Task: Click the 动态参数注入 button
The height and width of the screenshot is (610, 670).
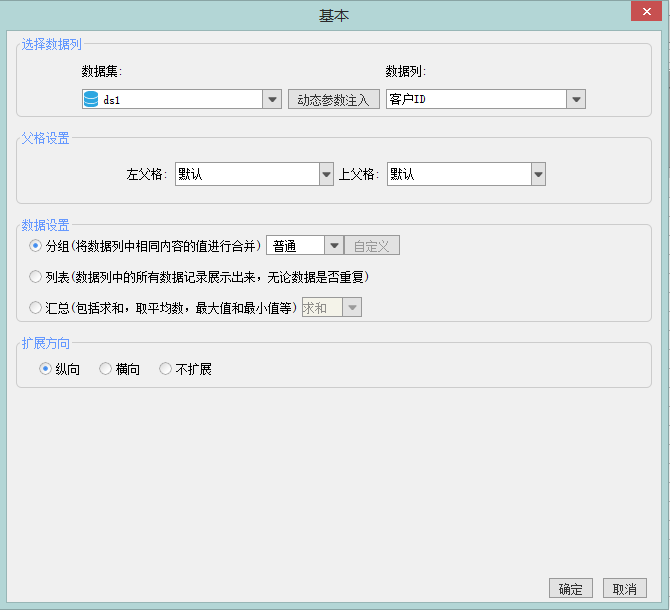Action: click(x=334, y=99)
